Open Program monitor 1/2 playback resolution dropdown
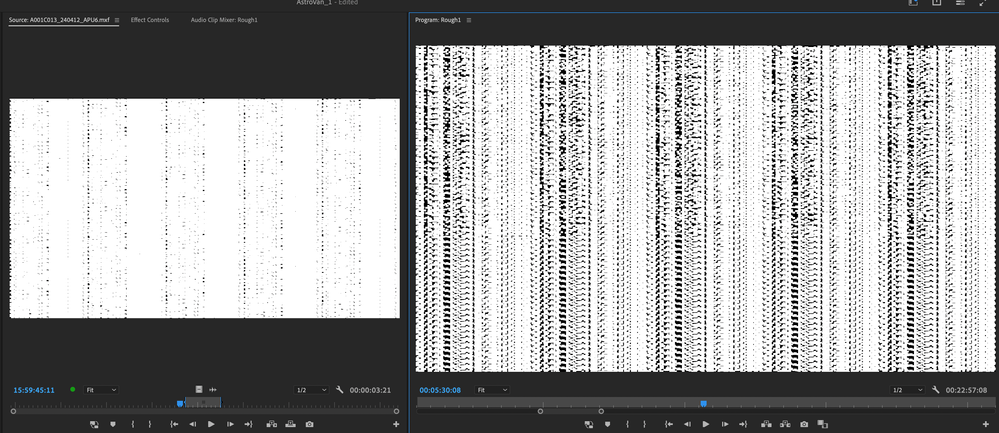The width and height of the screenshot is (999, 433). point(907,390)
